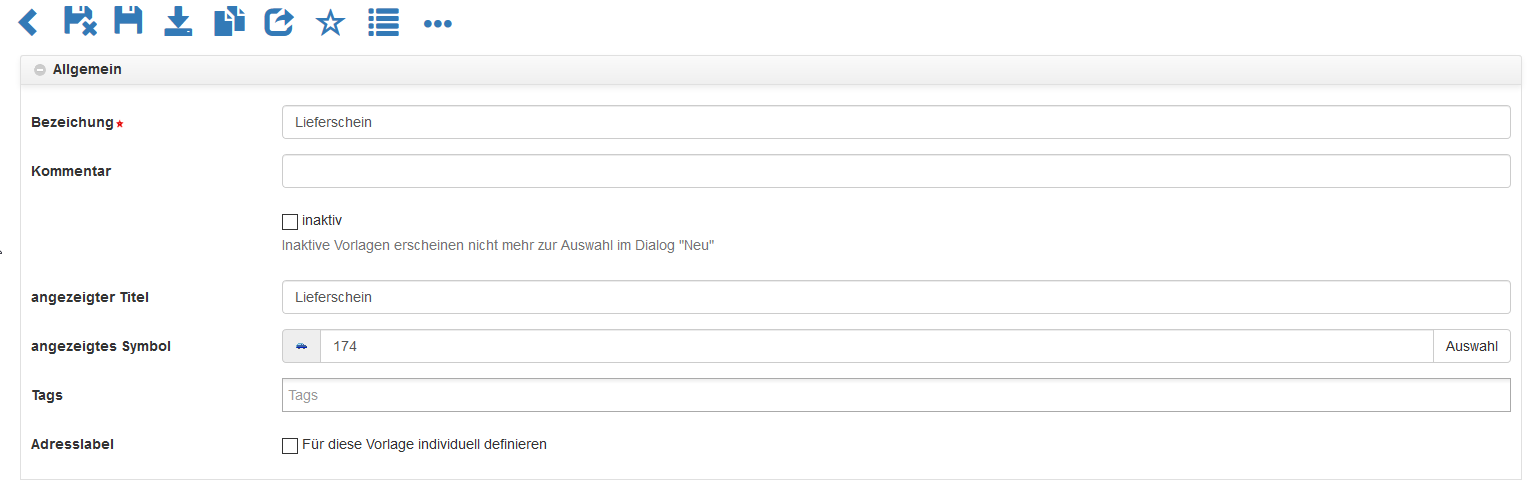1531x486 pixels.
Task: Click the save floppy disk icon
Action: pos(128,21)
